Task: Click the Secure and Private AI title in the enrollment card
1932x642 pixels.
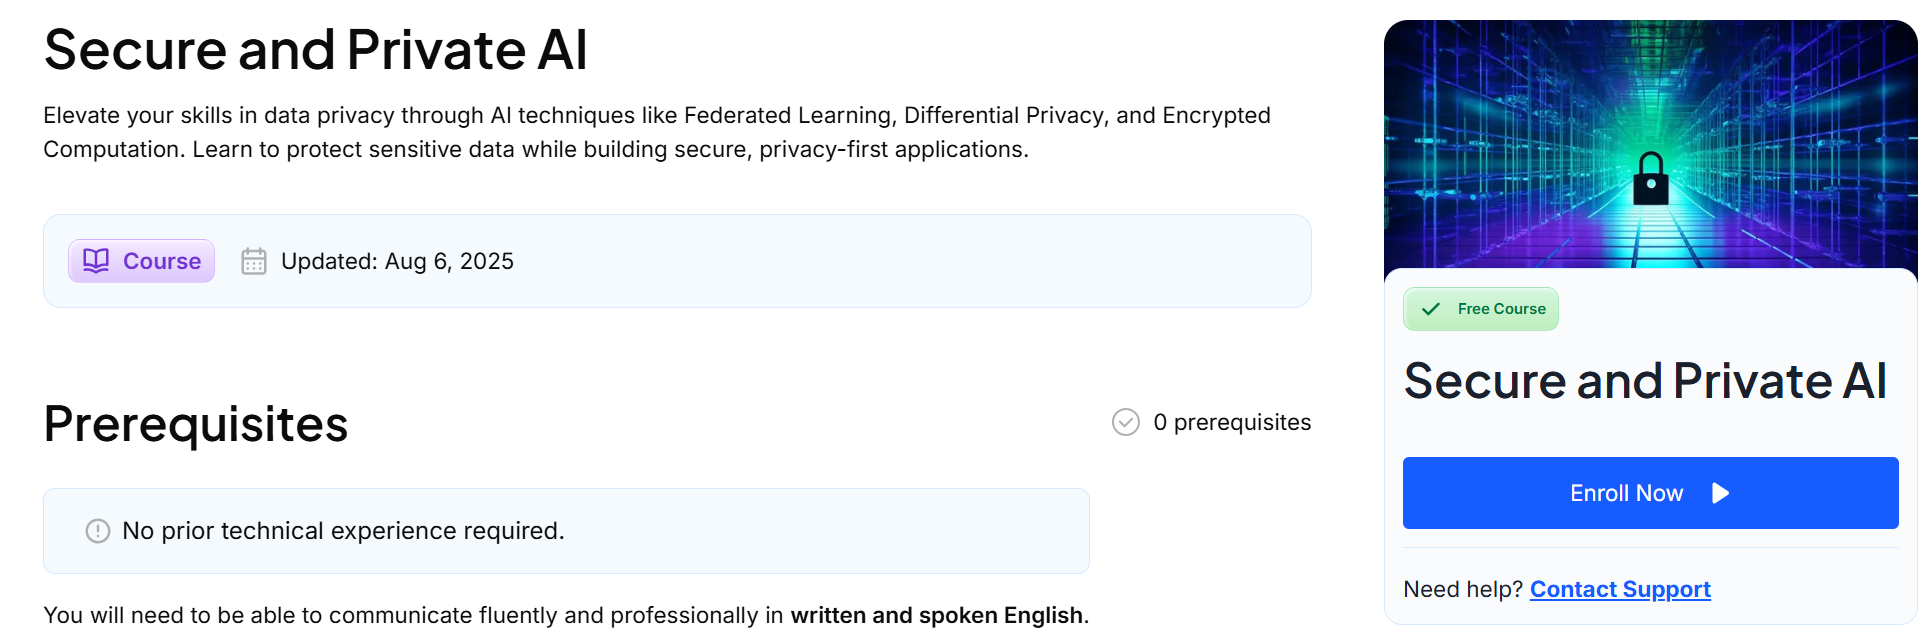Action: coord(1645,381)
